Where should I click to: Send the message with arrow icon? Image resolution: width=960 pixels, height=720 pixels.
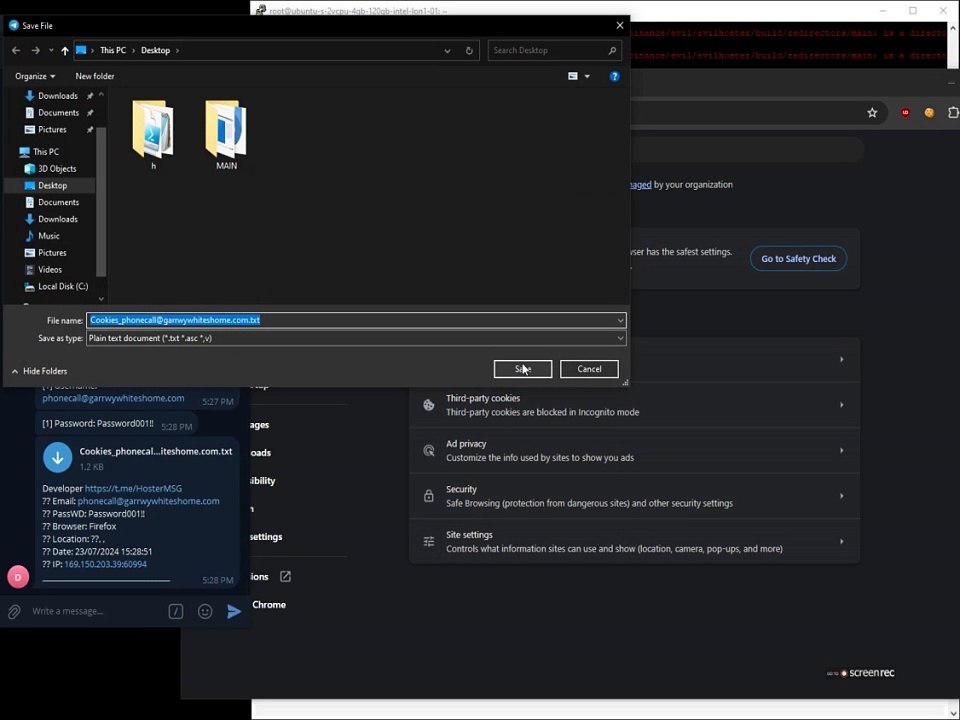(234, 611)
